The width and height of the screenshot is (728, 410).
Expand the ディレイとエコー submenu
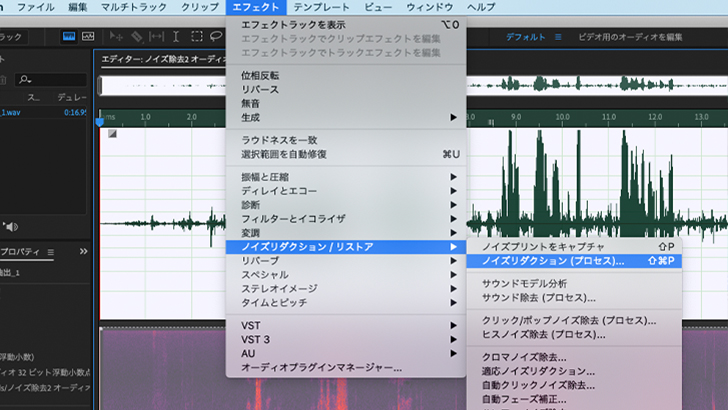pyautogui.click(x=346, y=191)
